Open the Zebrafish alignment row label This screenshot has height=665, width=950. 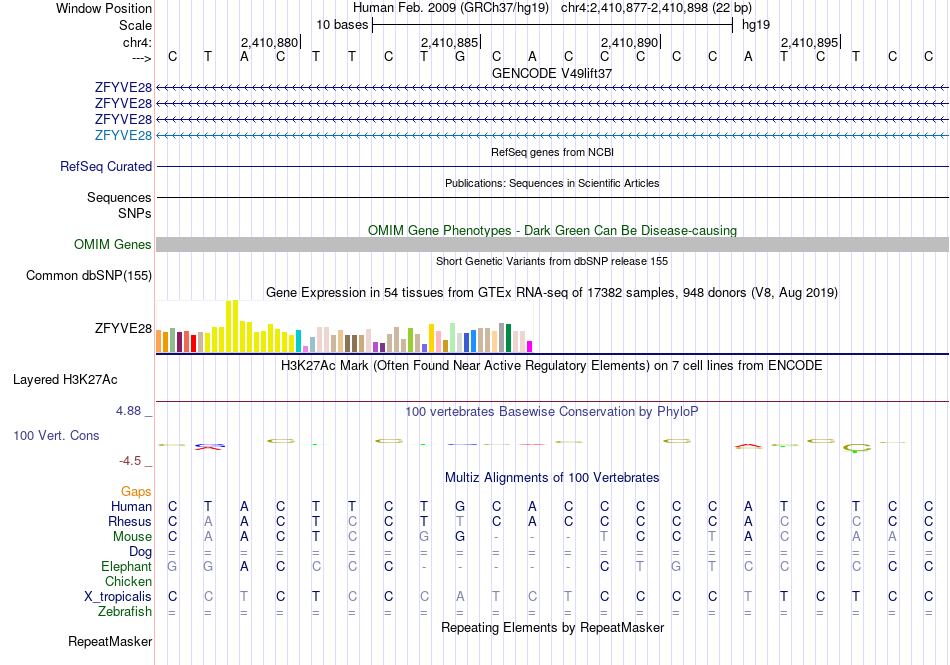point(125,612)
